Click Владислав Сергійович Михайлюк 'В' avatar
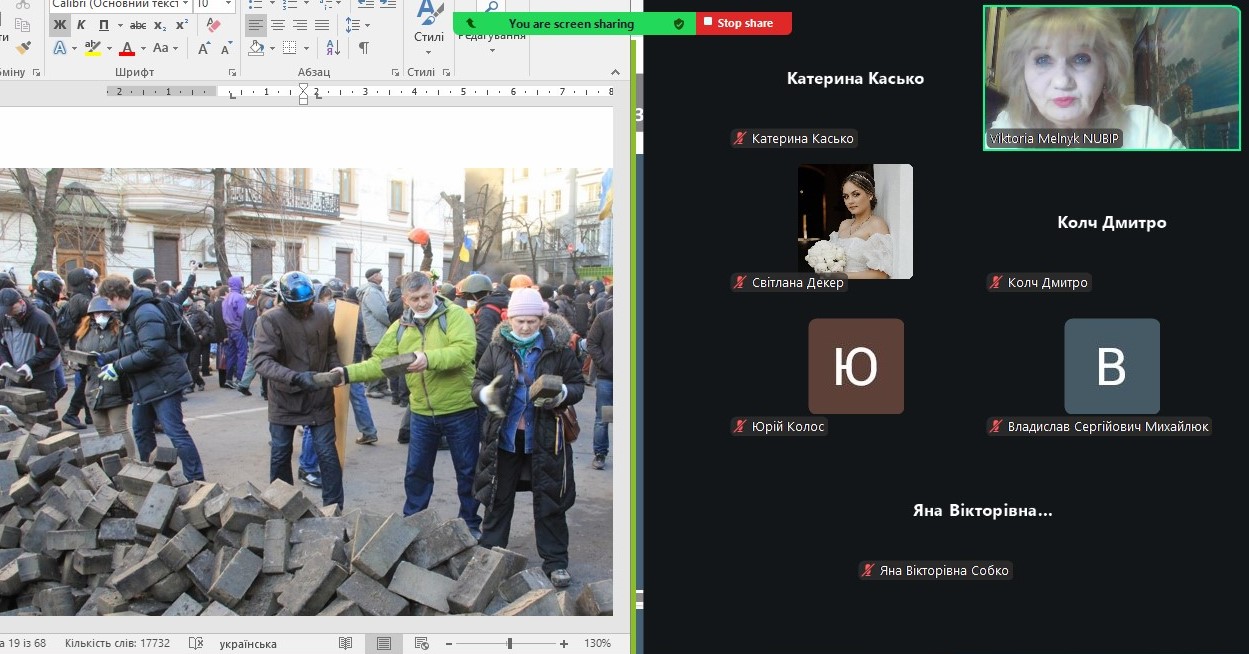1249x654 pixels. tap(1112, 366)
